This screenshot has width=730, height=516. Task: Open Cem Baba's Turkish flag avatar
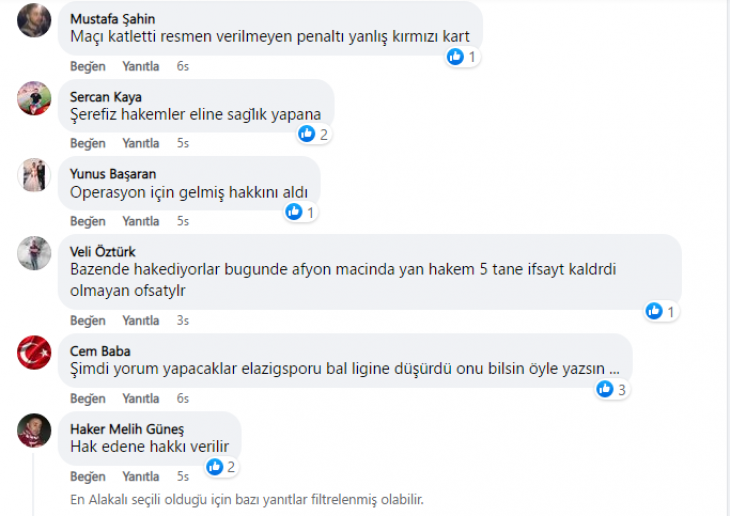point(35,352)
